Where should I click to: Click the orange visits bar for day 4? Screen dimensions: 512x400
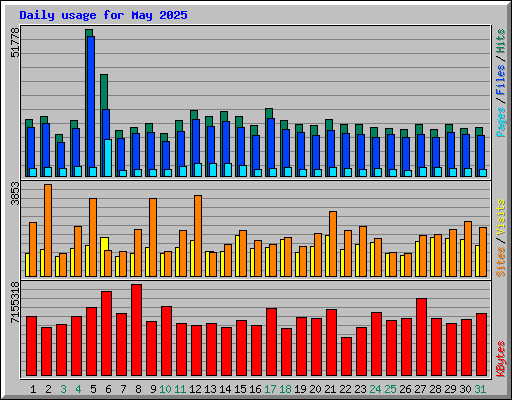[78, 251]
